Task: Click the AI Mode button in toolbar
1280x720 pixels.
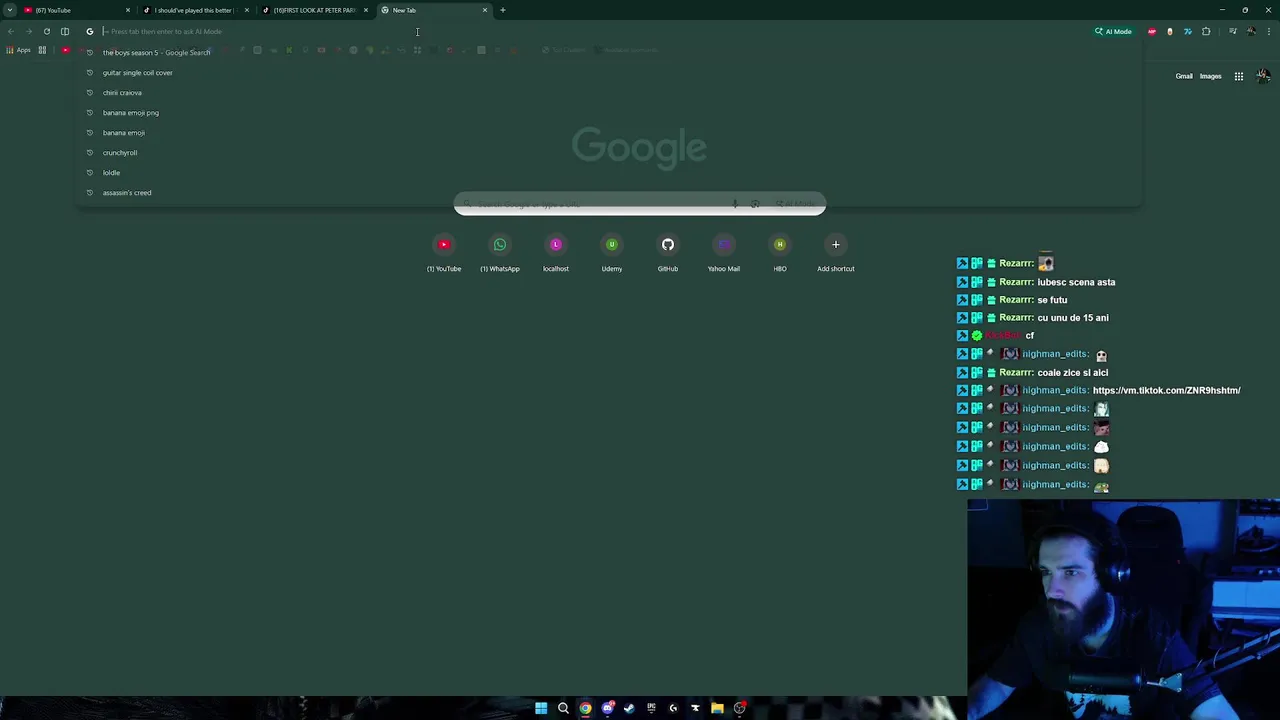Action: (x=1113, y=31)
